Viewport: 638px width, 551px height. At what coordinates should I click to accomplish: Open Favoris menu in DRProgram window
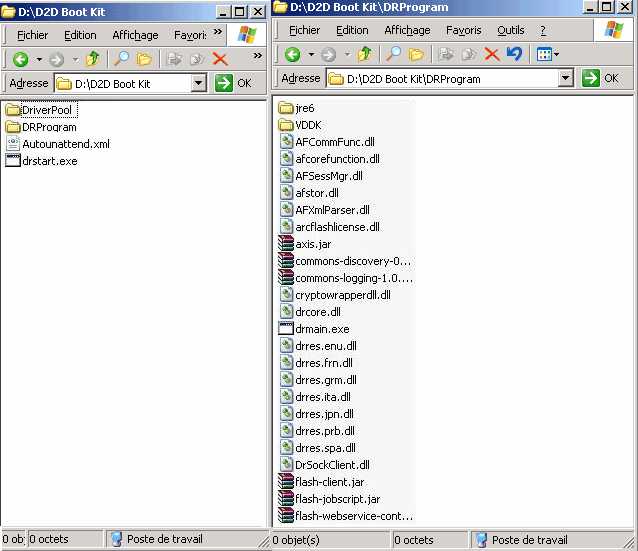click(463, 31)
